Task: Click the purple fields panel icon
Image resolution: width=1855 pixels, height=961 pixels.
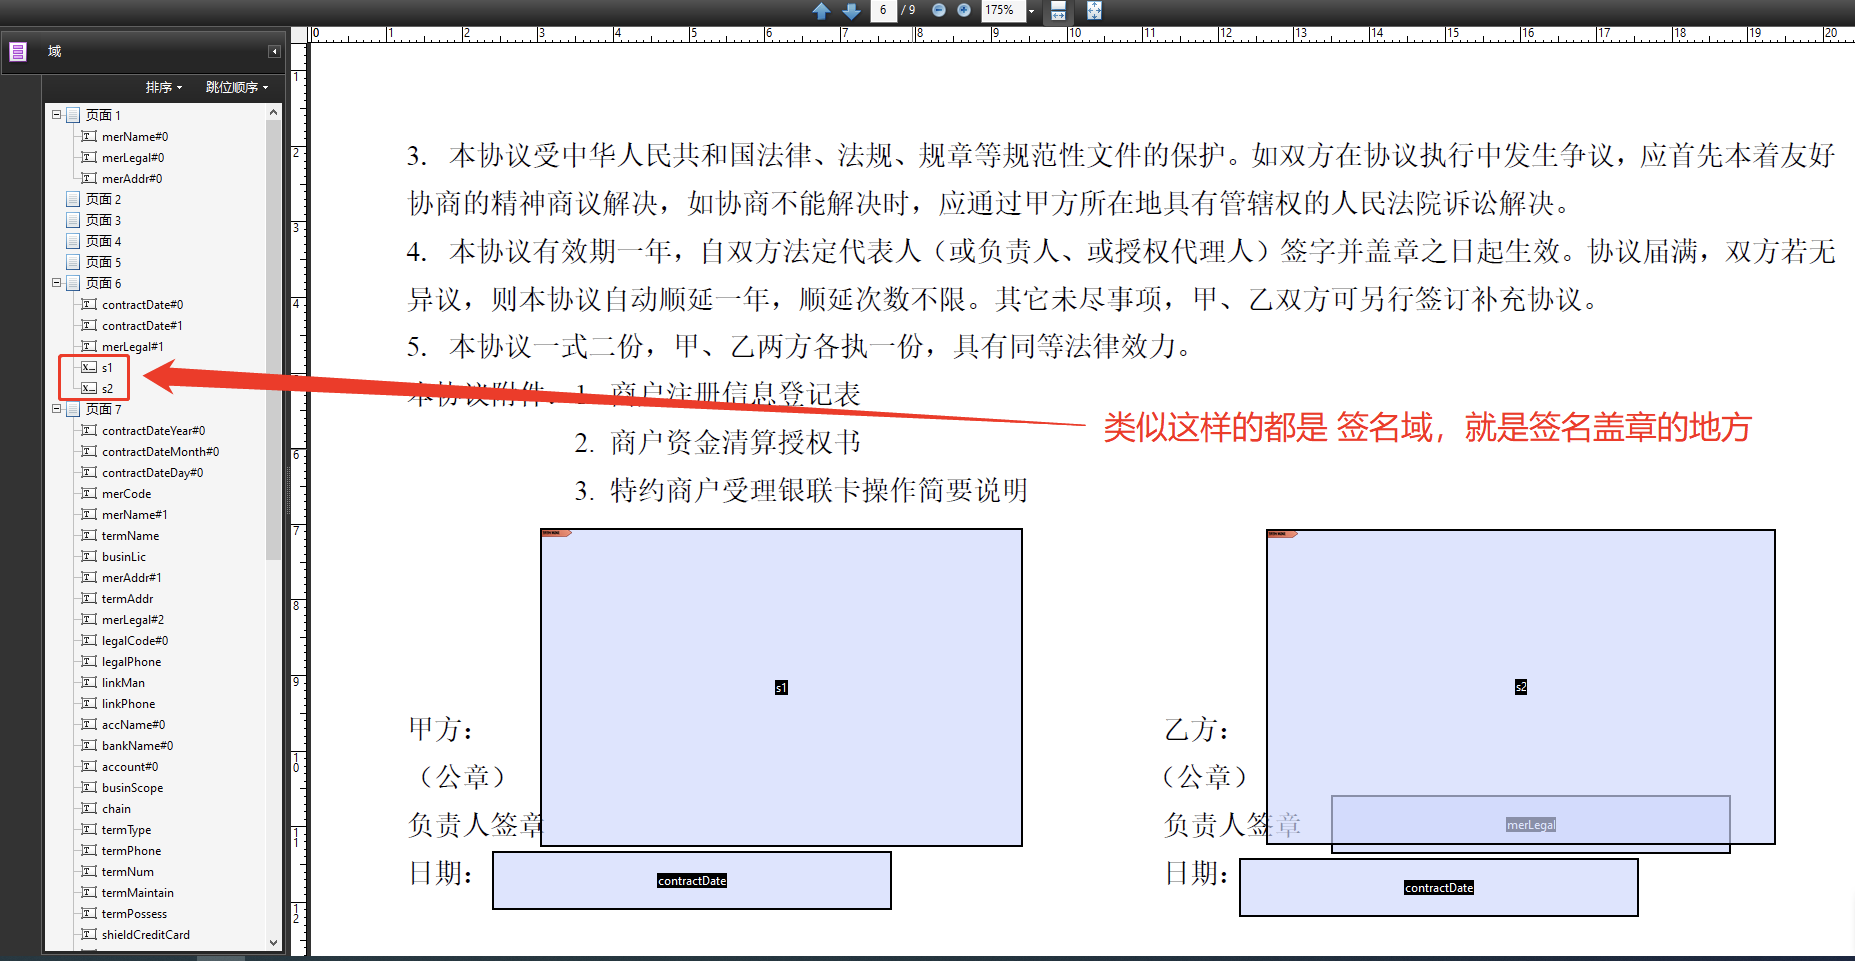Action: click(x=18, y=51)
